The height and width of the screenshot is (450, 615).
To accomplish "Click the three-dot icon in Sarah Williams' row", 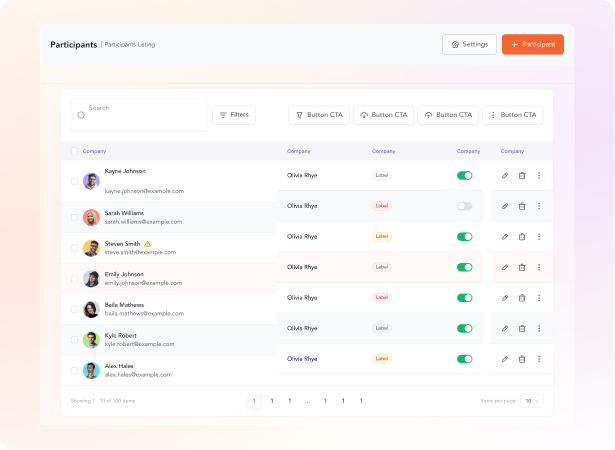I will point(539,206).
